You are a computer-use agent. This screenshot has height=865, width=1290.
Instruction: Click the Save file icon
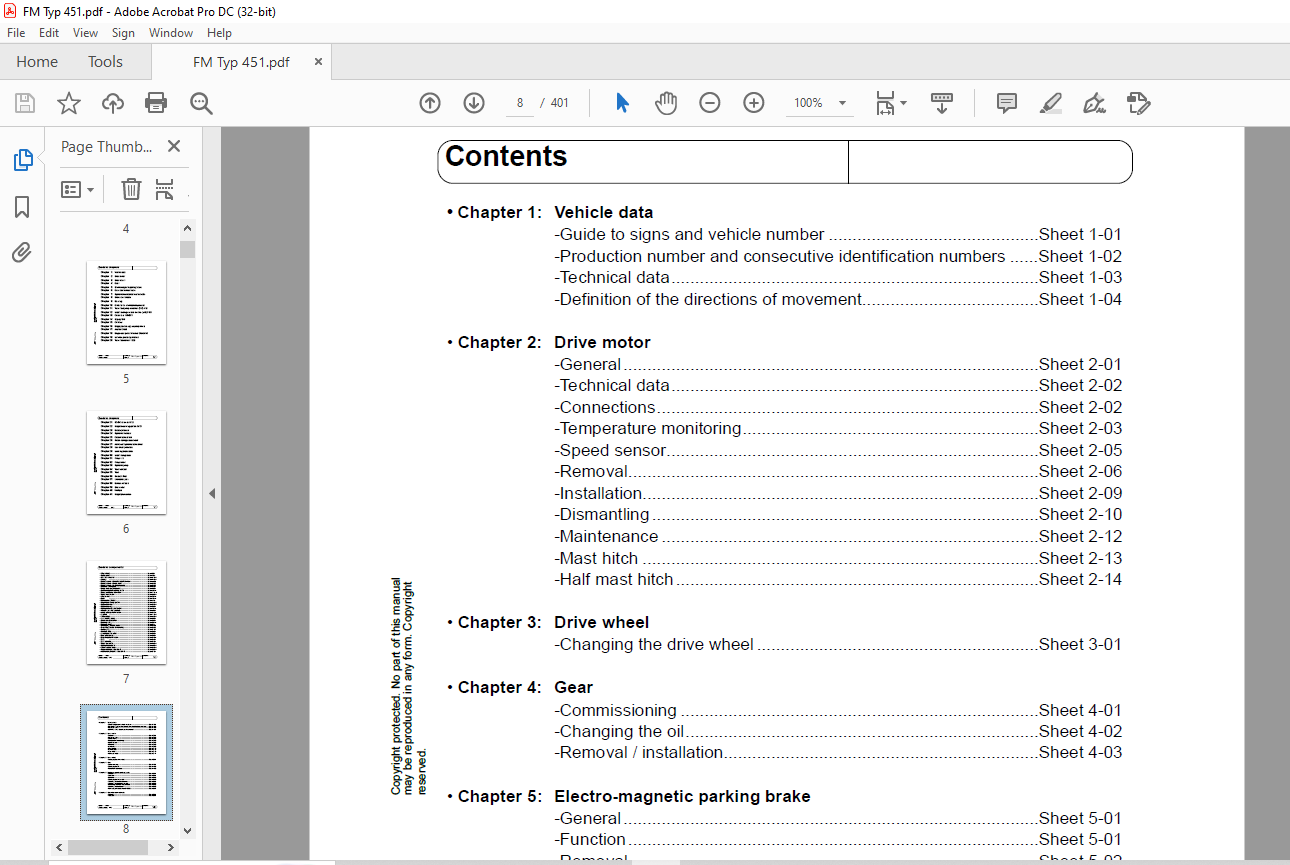point(25,103)
